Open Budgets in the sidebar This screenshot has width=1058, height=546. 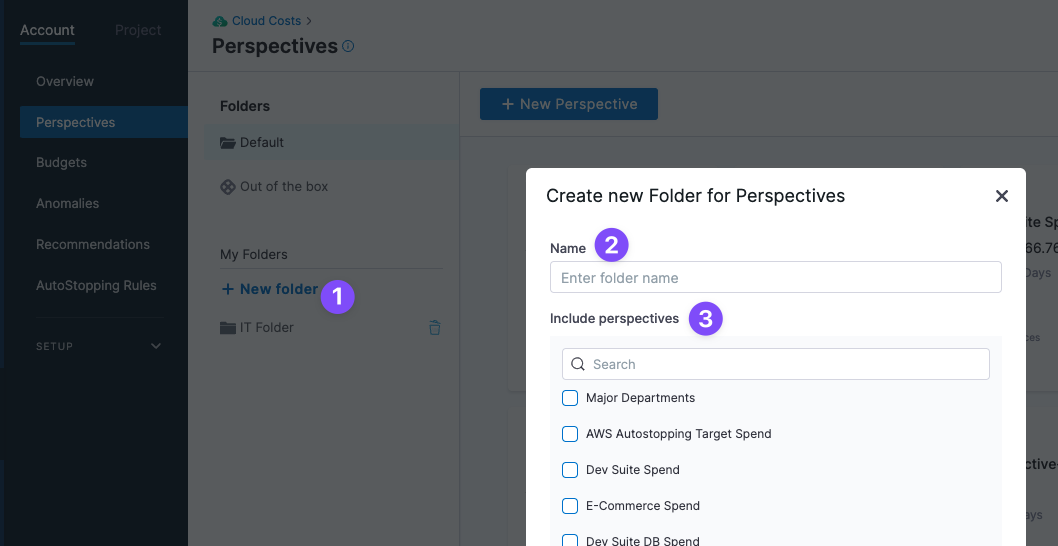tap(61, 163)
